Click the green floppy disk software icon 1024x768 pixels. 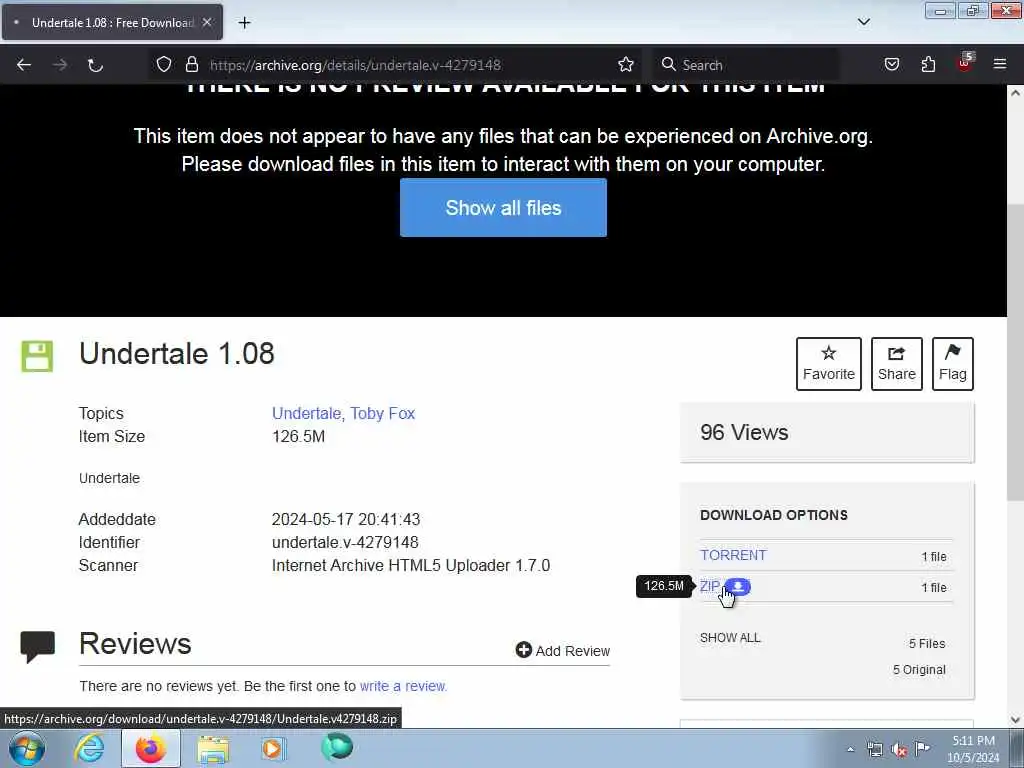pyautogui.click(x=37, y=357)
